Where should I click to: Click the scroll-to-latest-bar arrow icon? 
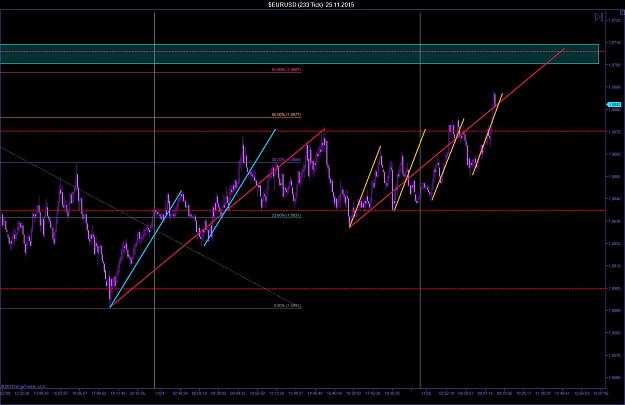coord(599,17)
